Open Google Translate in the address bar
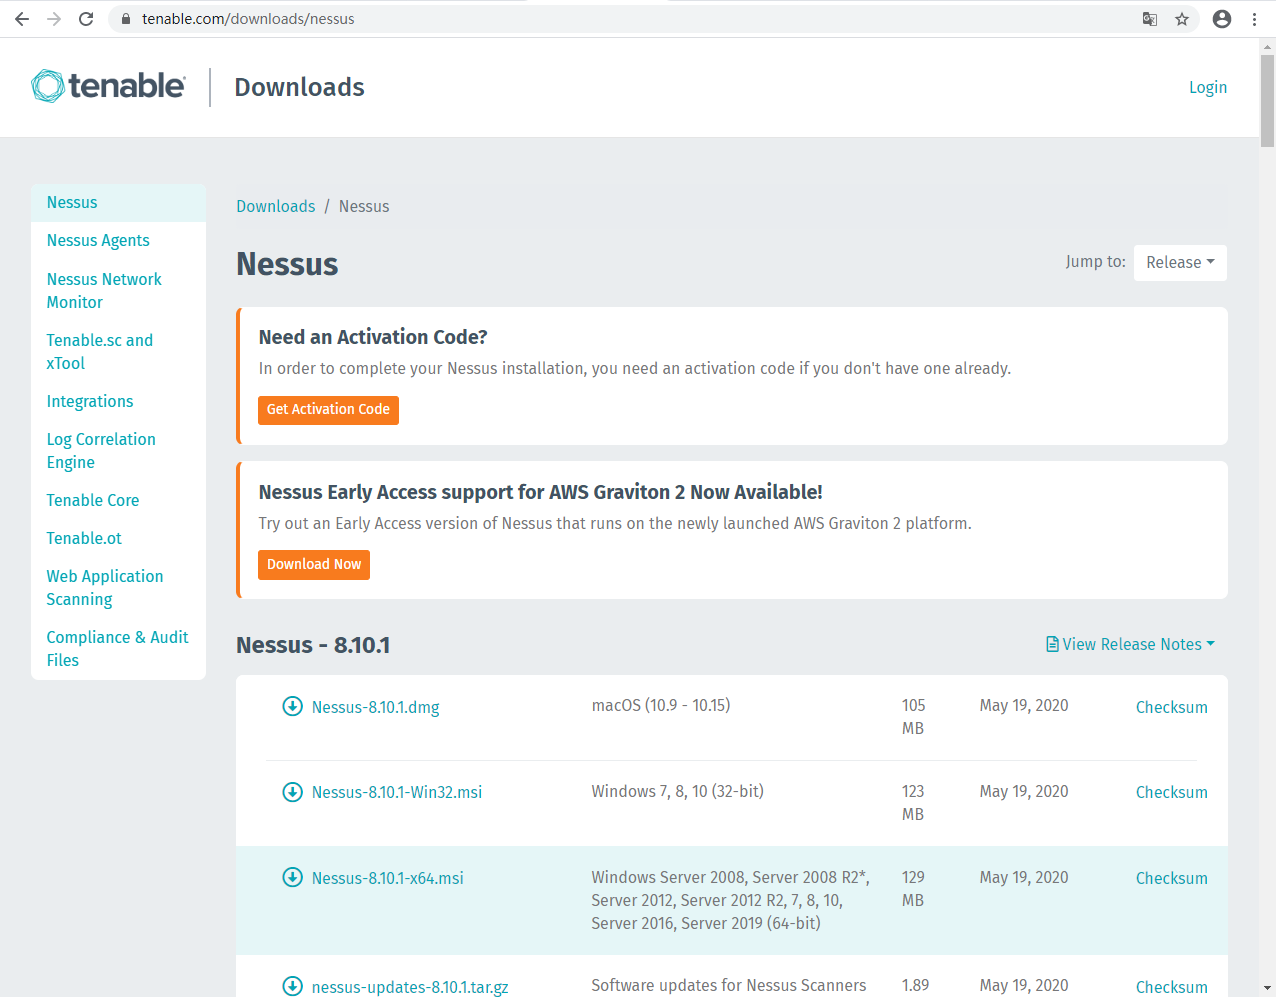1276x997 pixels. pos(1149,18)
